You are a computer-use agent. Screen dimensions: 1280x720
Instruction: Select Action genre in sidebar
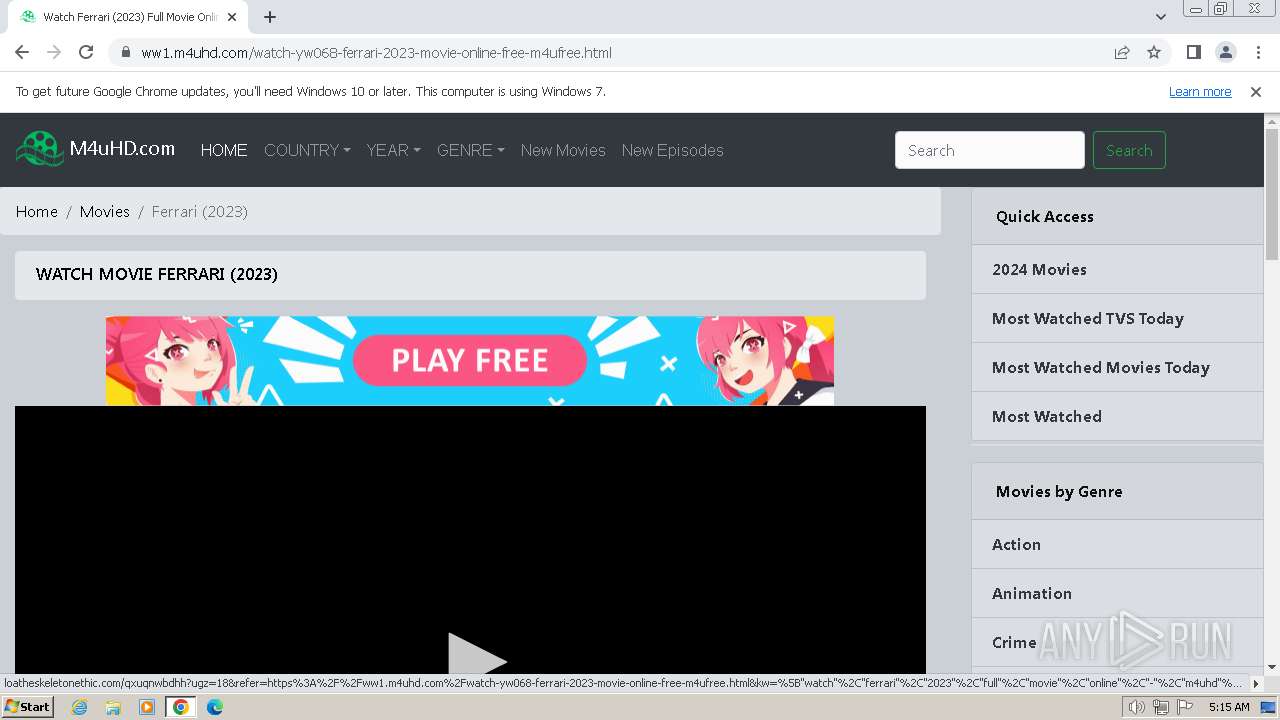pos(1016,544)
